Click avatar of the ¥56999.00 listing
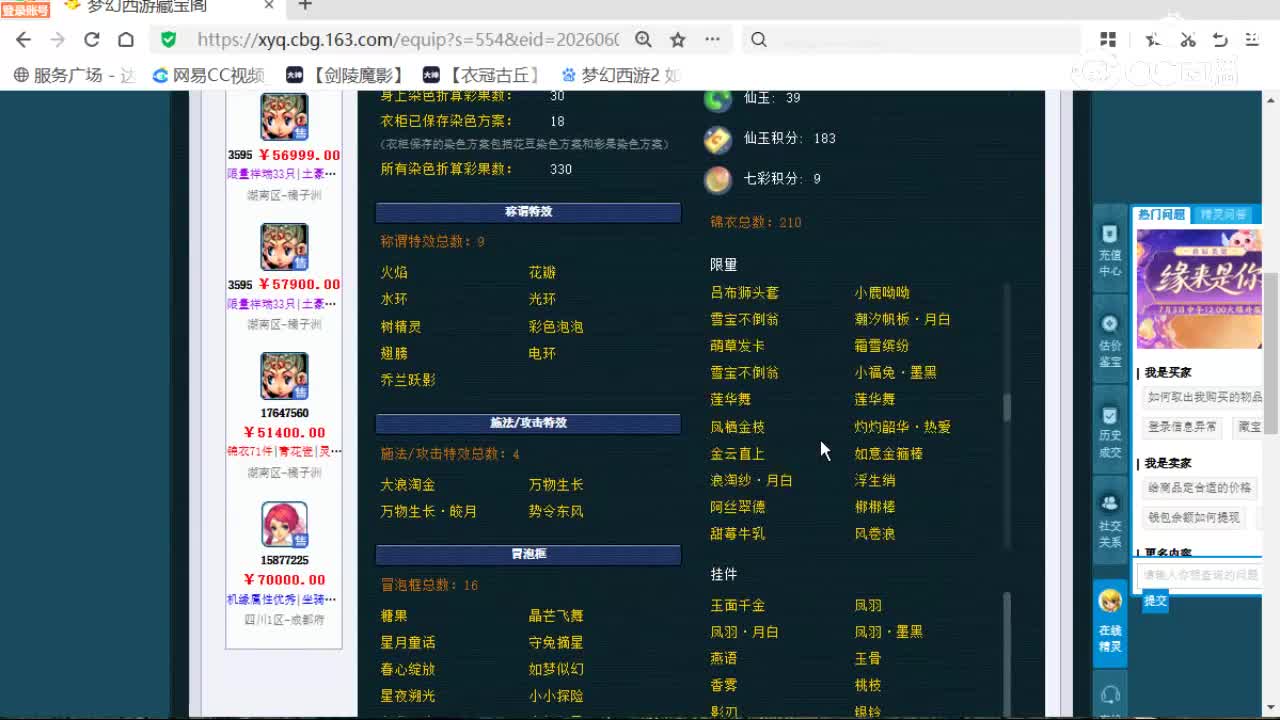Viewport: 1280px width, 720px height. point(284,117)
